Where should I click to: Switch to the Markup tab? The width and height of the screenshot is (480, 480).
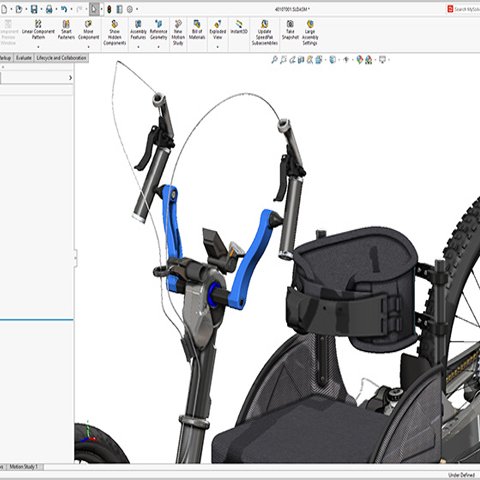pyautogui.click(x=6, y=58)
